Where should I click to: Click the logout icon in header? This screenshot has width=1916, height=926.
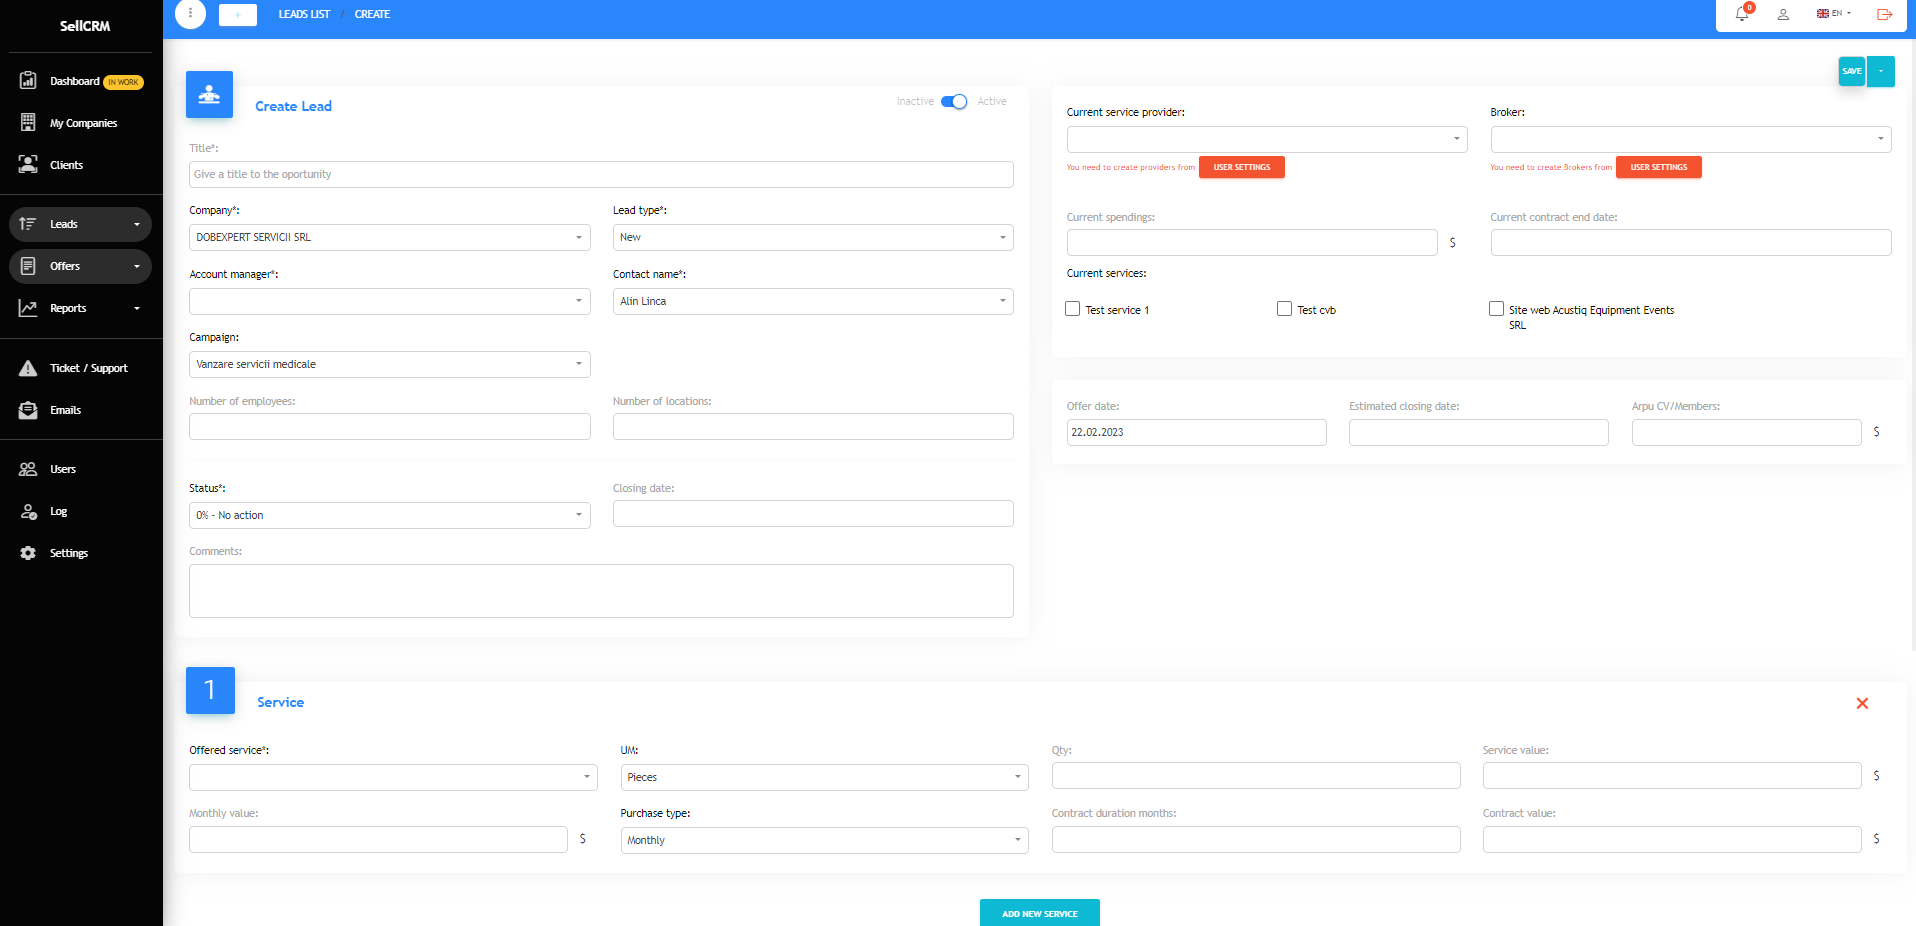pos(1884,14)
